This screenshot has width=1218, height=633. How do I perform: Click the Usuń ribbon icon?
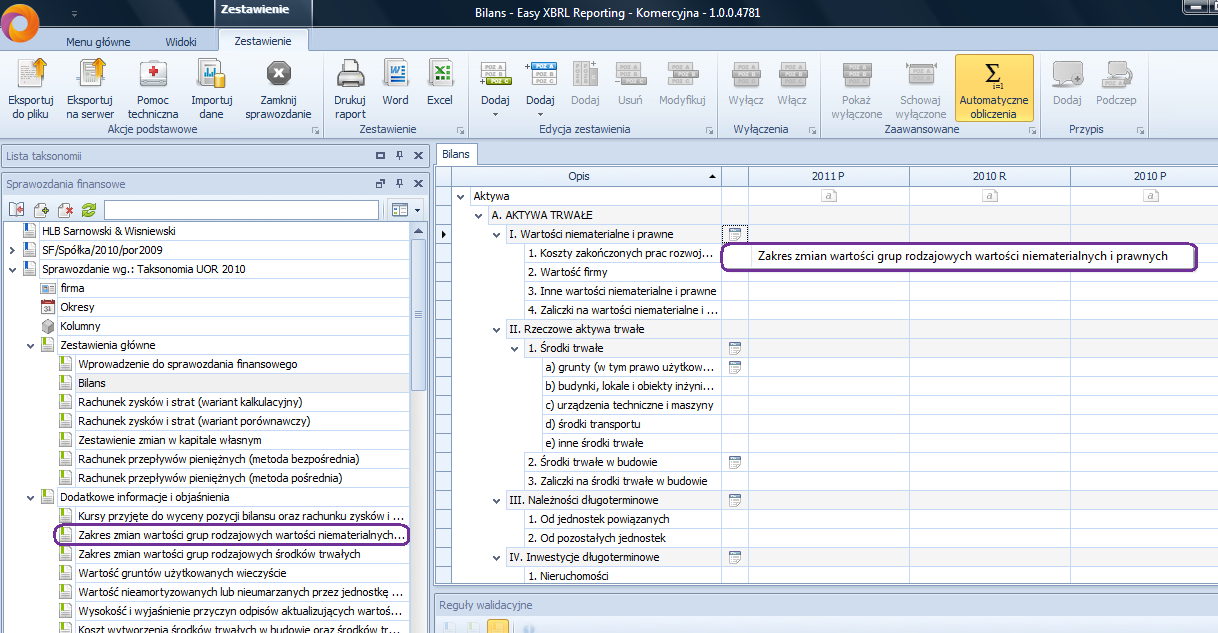click(x=630, y=74)
